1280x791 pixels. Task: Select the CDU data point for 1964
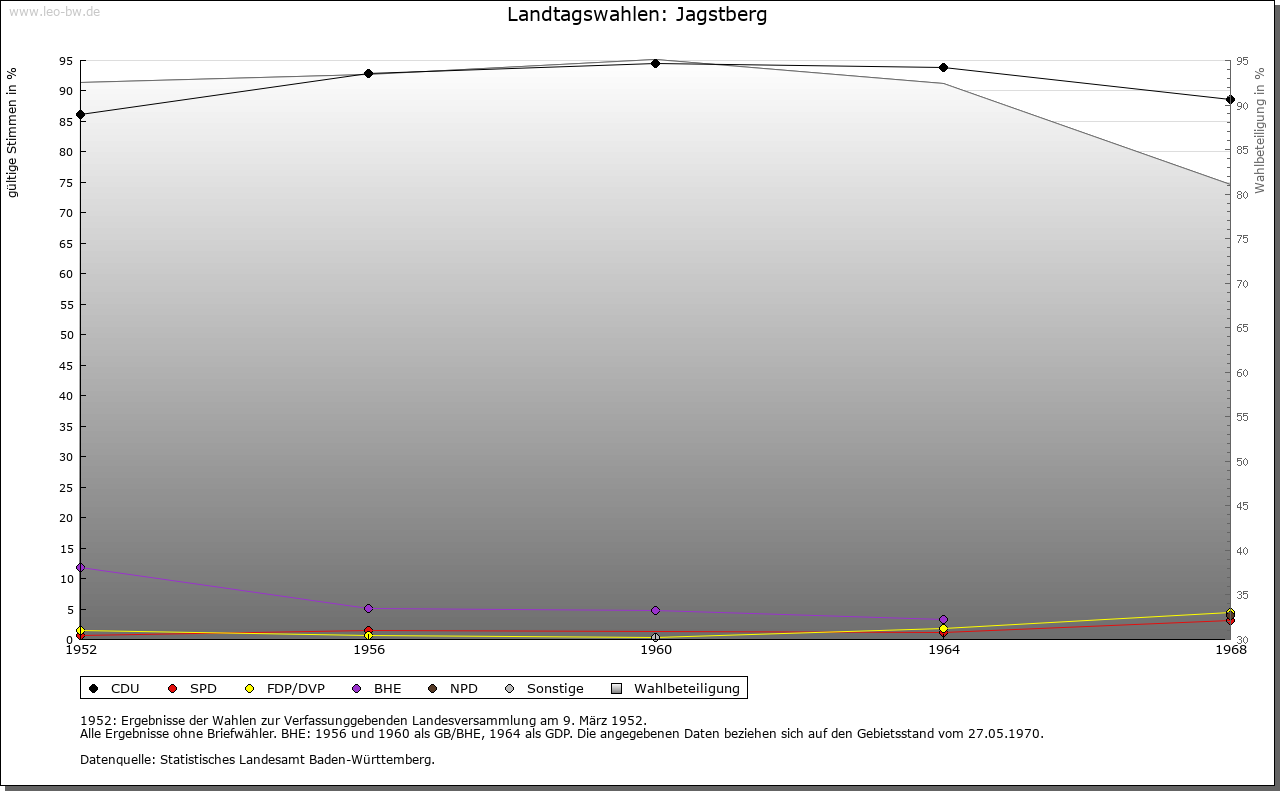point(943,68)
